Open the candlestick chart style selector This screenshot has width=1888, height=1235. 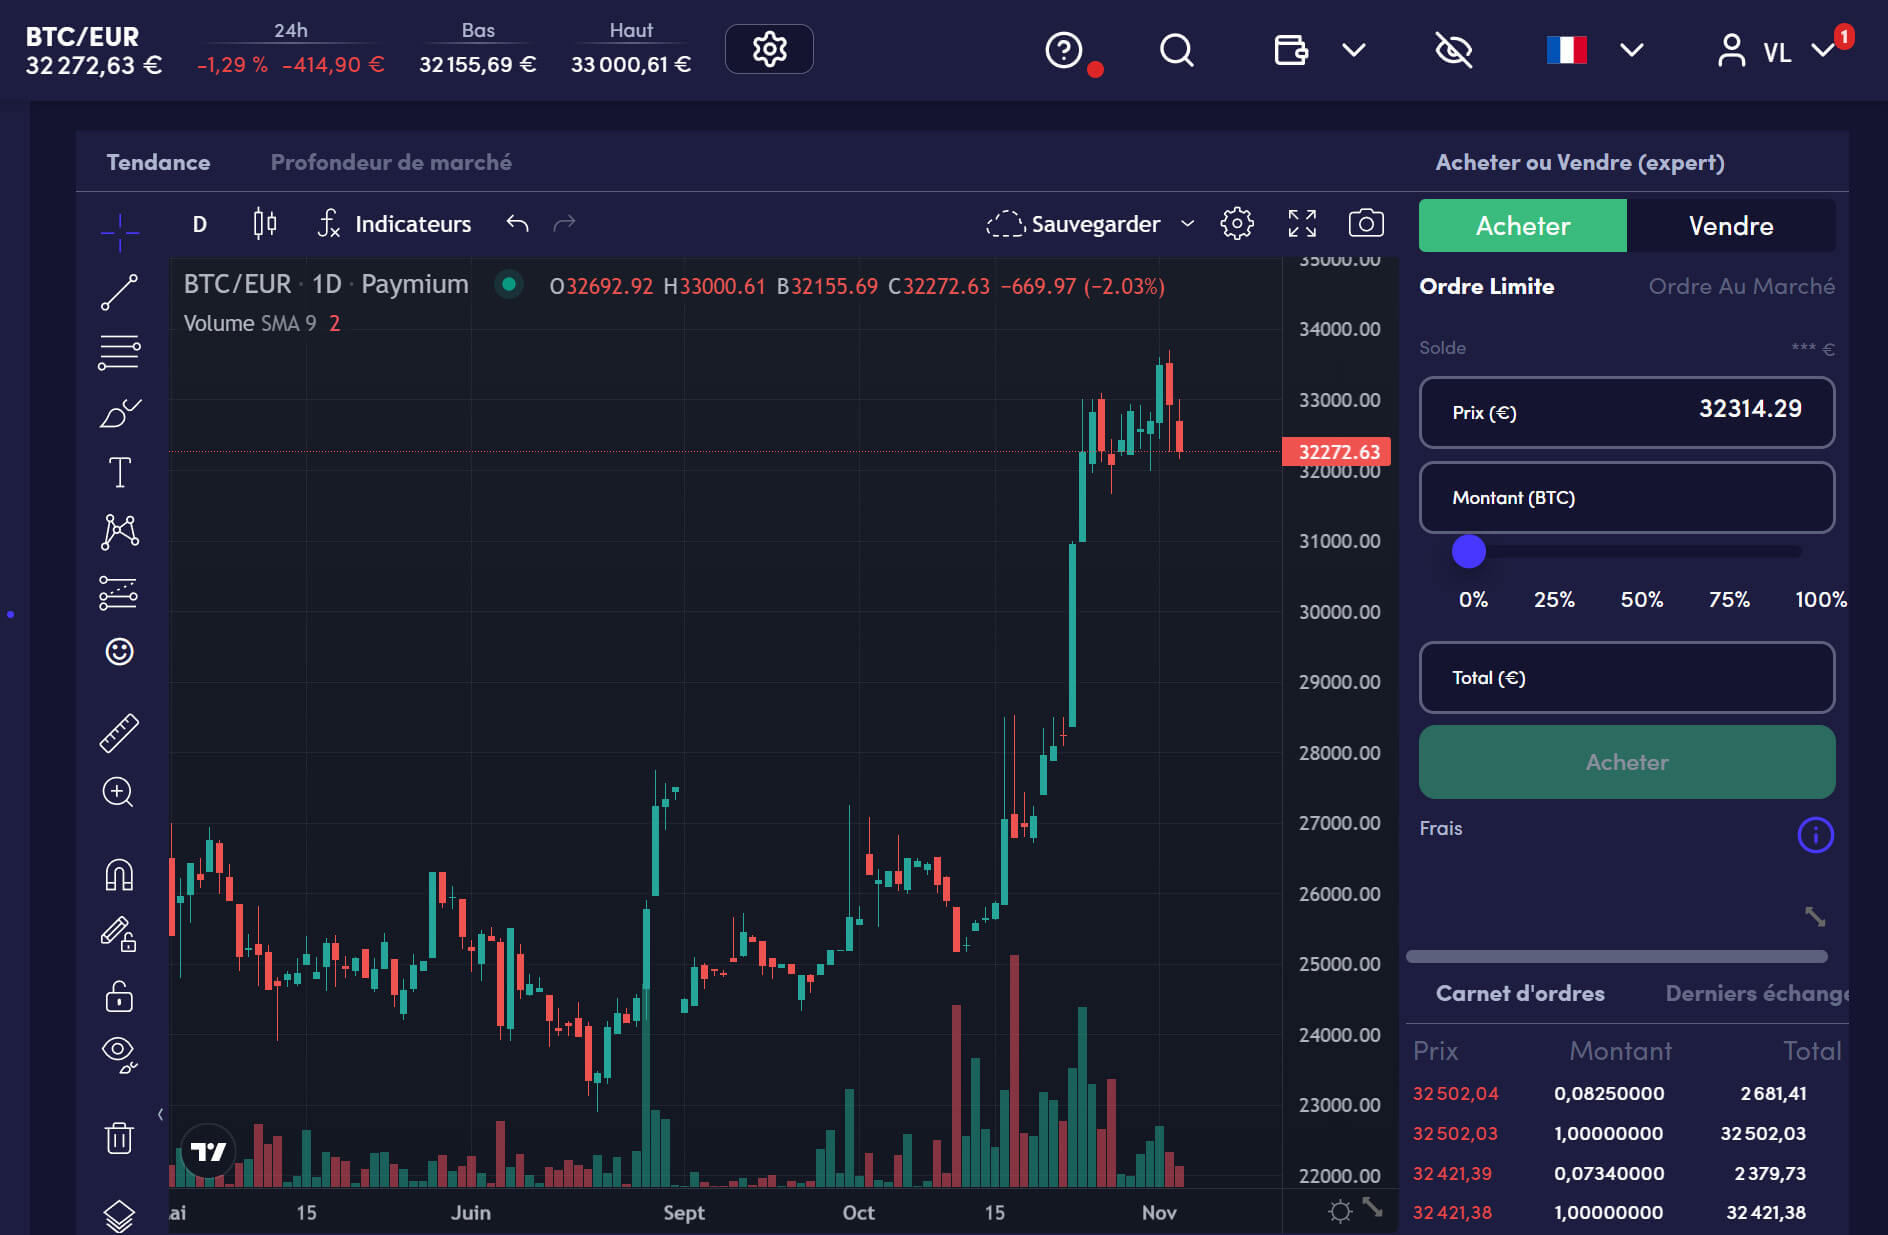tap(264, 223)
